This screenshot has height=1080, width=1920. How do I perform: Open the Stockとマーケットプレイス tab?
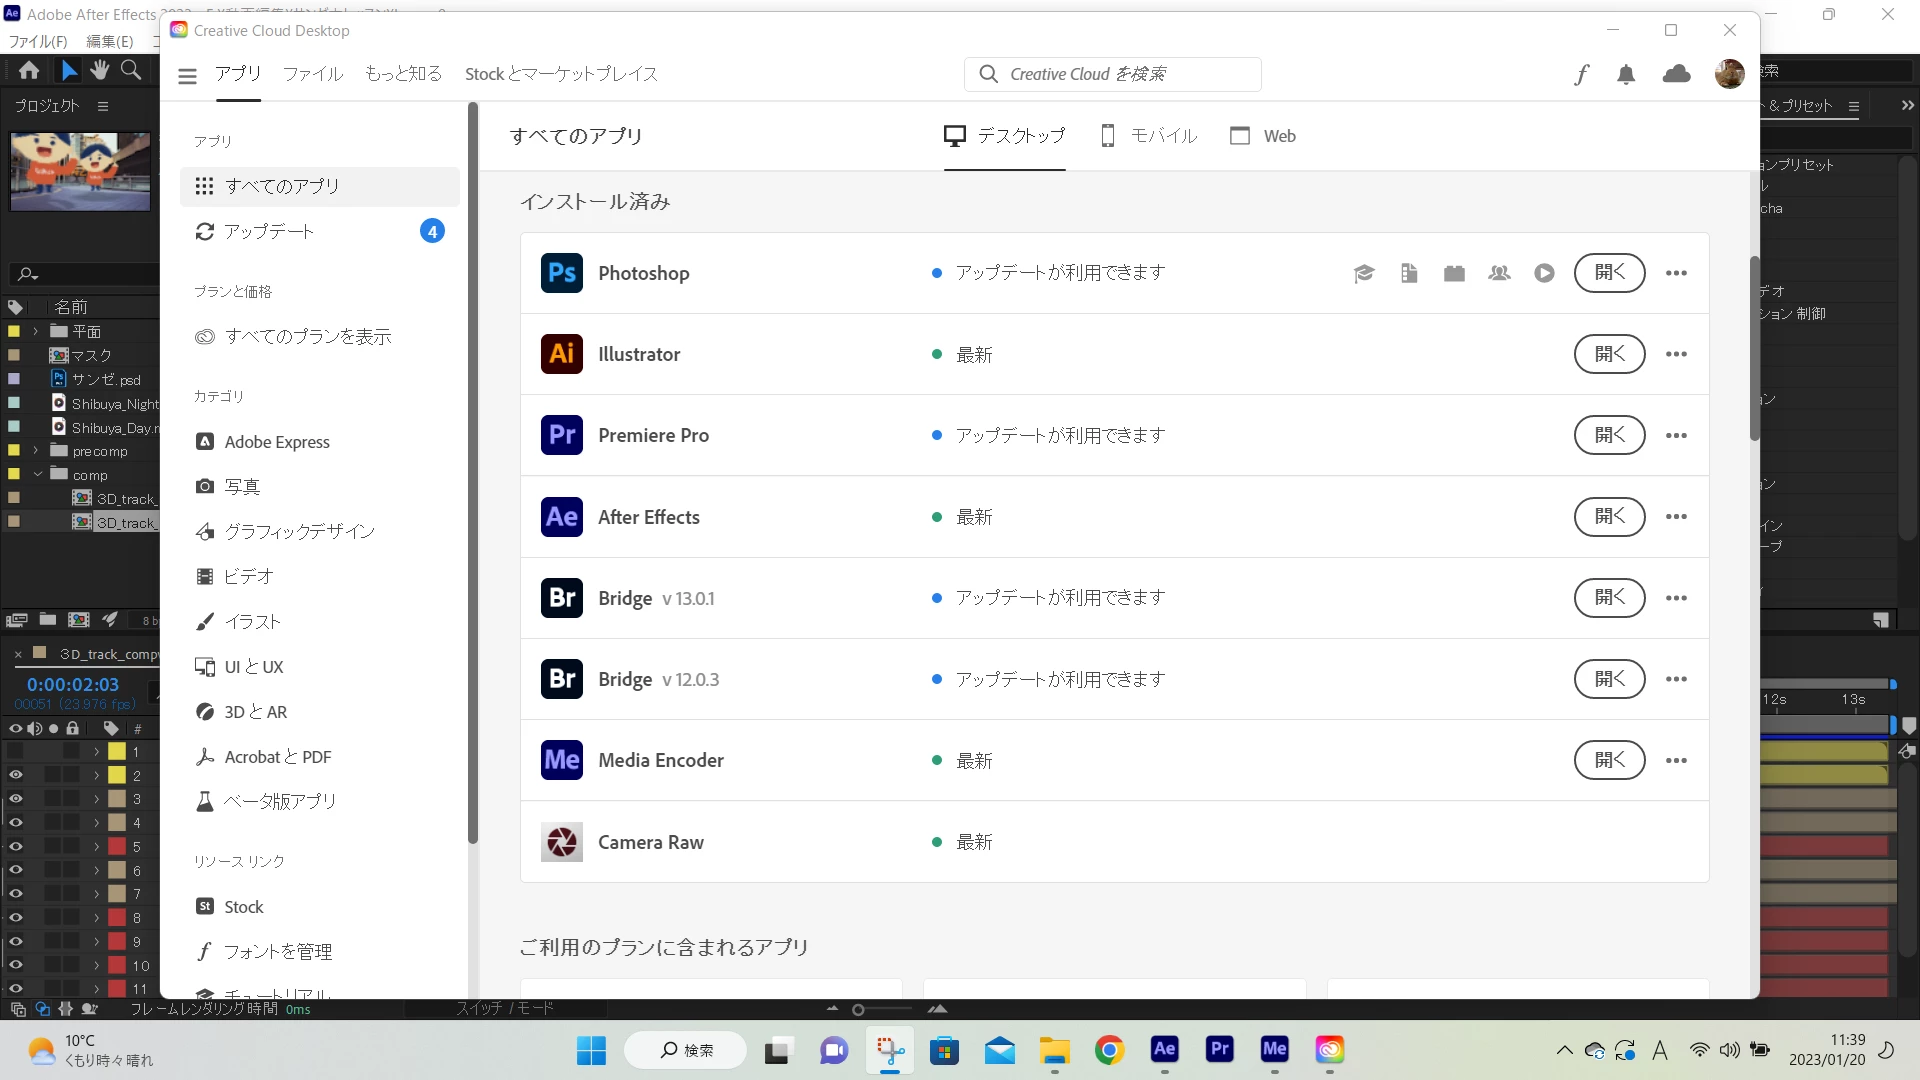tap(561, 74)
